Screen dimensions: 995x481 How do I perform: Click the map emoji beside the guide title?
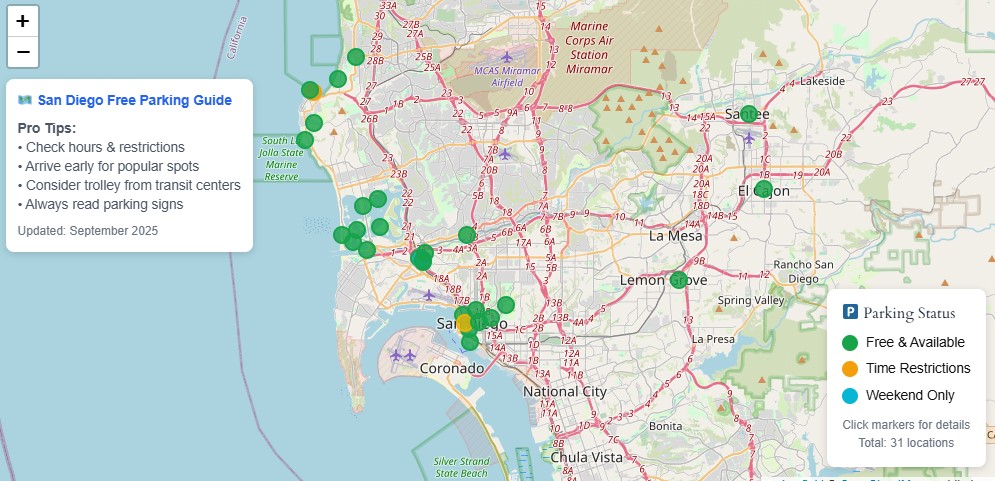click(25, 100)
